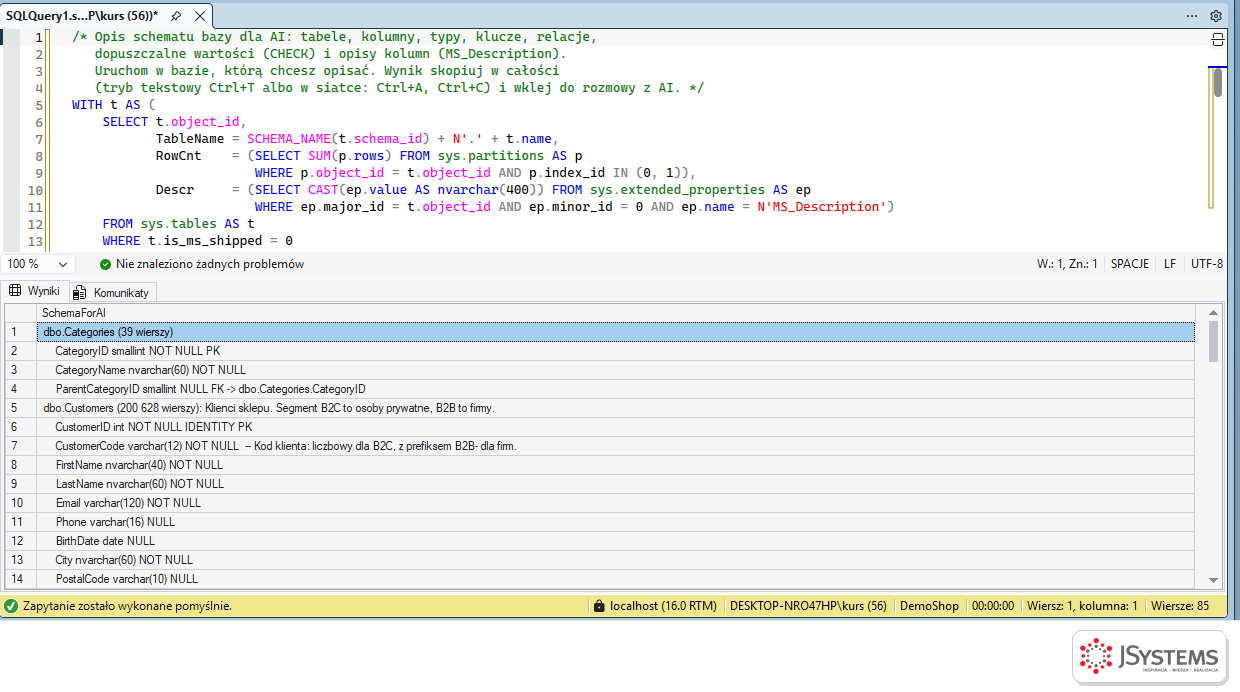The image size is (1240, 692).
Task: Click the lock icon beside localhost
Action: click(x=599, y=606)
